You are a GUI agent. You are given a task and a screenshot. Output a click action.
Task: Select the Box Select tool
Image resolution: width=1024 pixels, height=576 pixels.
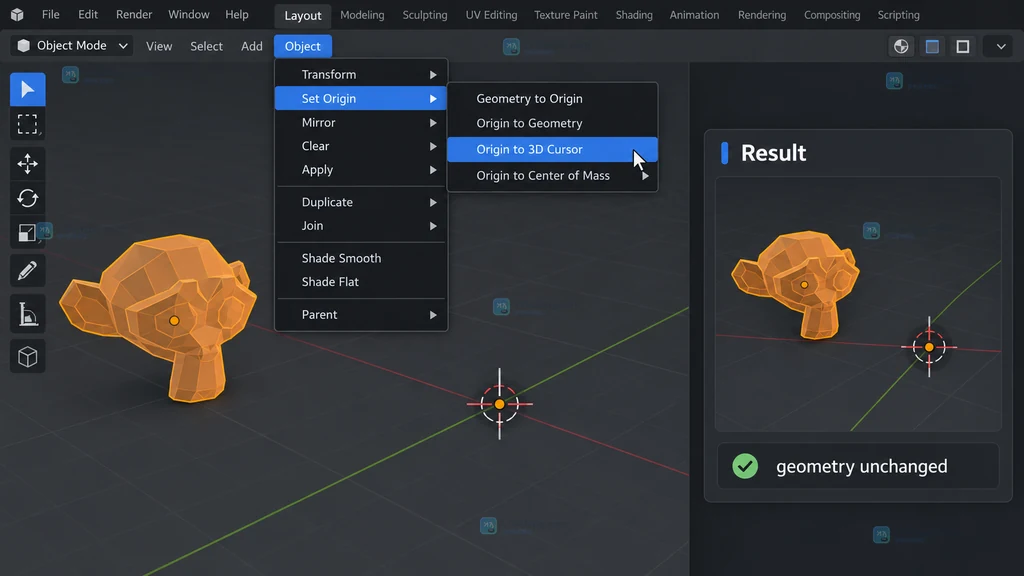(27, 124)
